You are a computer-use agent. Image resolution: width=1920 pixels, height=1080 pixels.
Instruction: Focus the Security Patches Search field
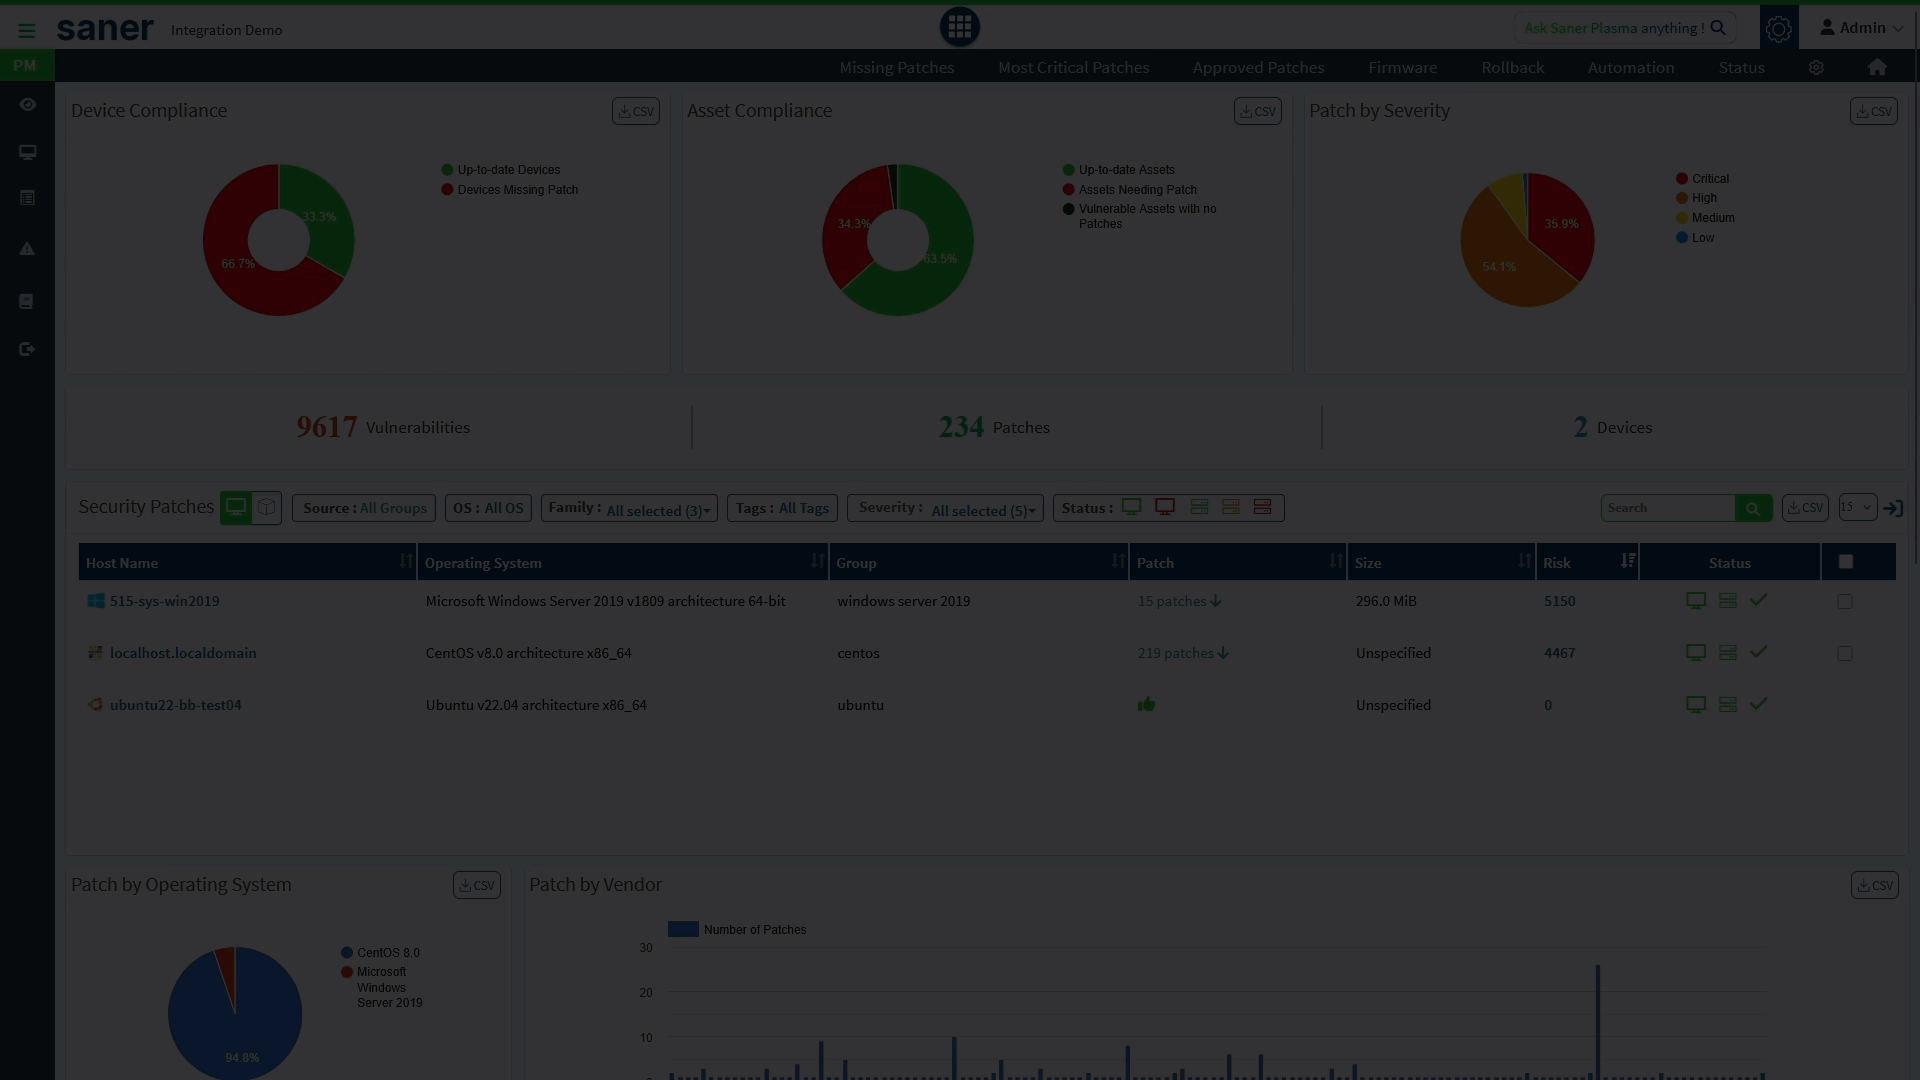point(1668,508)
